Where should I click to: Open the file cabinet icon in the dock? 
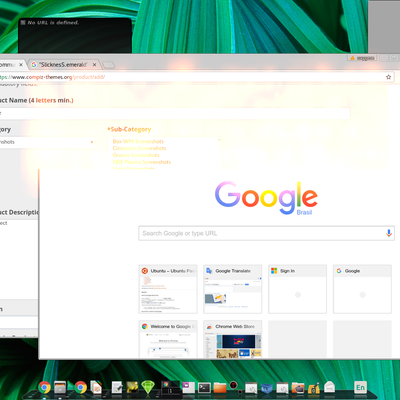[x=60, y=387]
